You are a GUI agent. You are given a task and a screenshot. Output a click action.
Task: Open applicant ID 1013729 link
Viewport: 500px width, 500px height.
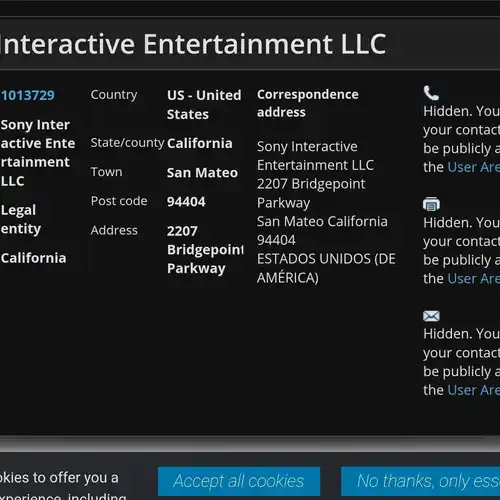click(27, 95)
